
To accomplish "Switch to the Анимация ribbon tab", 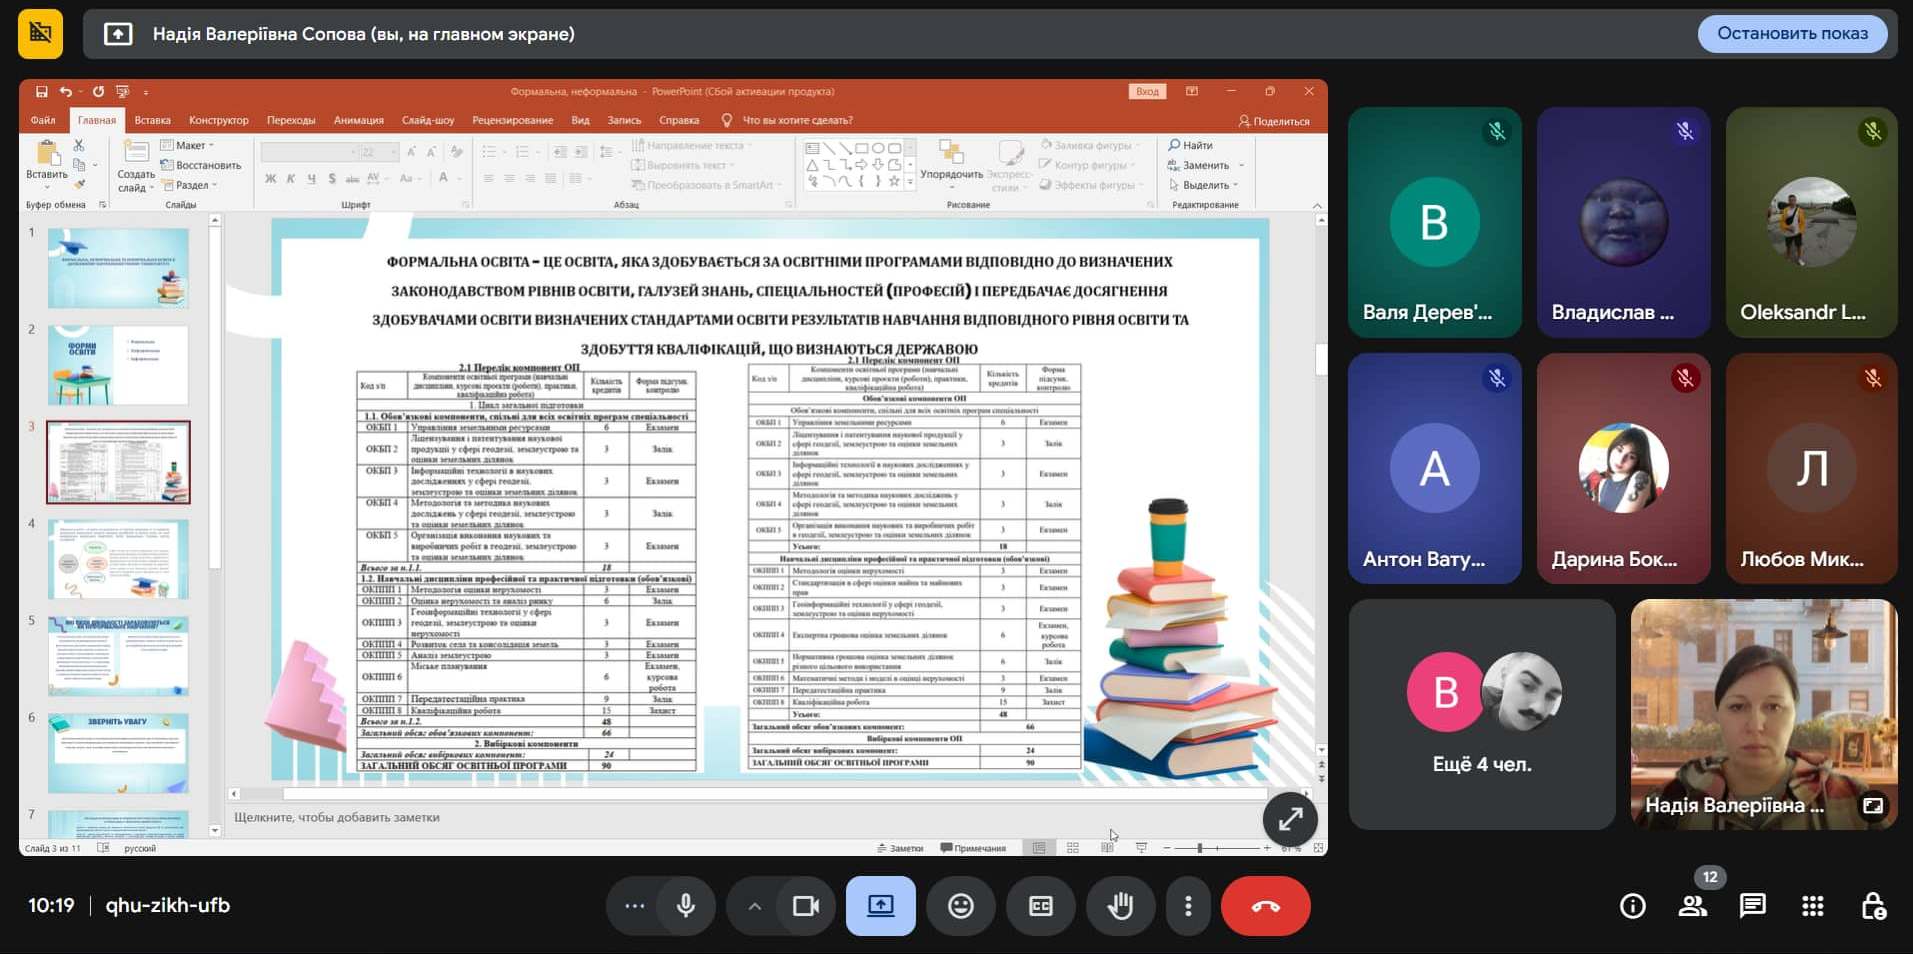I will 358,120.
